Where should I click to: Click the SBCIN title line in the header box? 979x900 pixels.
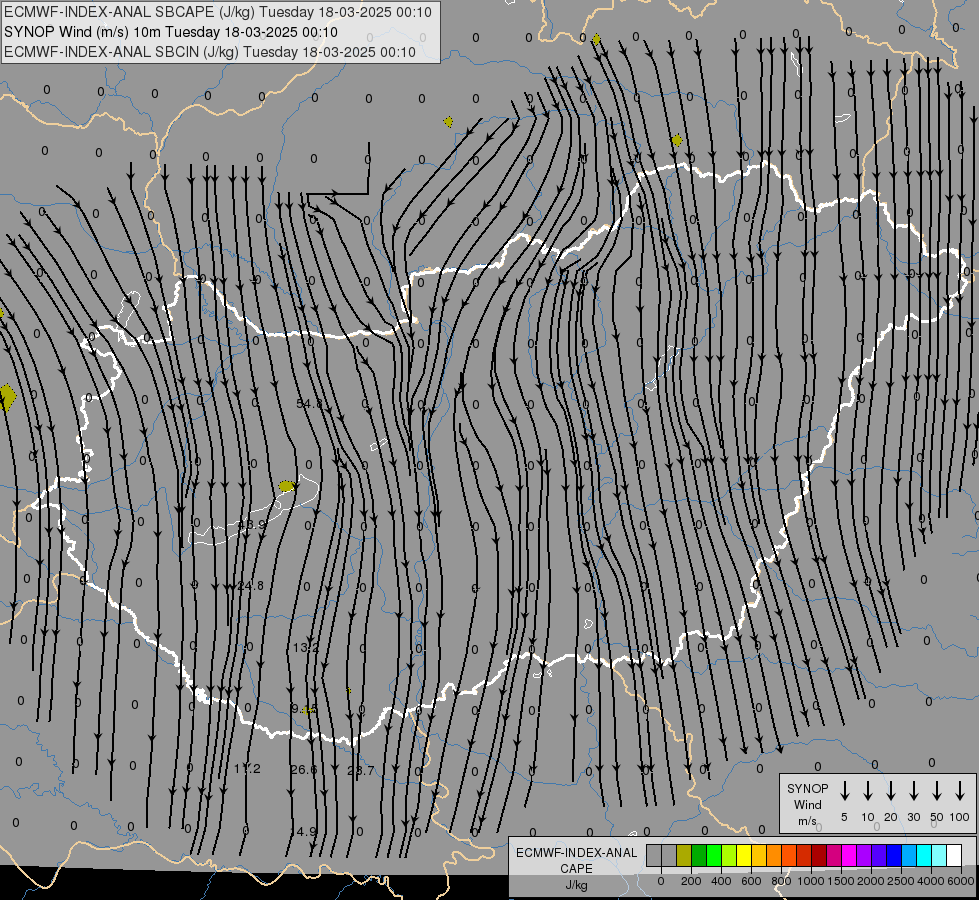coord(210,52)
